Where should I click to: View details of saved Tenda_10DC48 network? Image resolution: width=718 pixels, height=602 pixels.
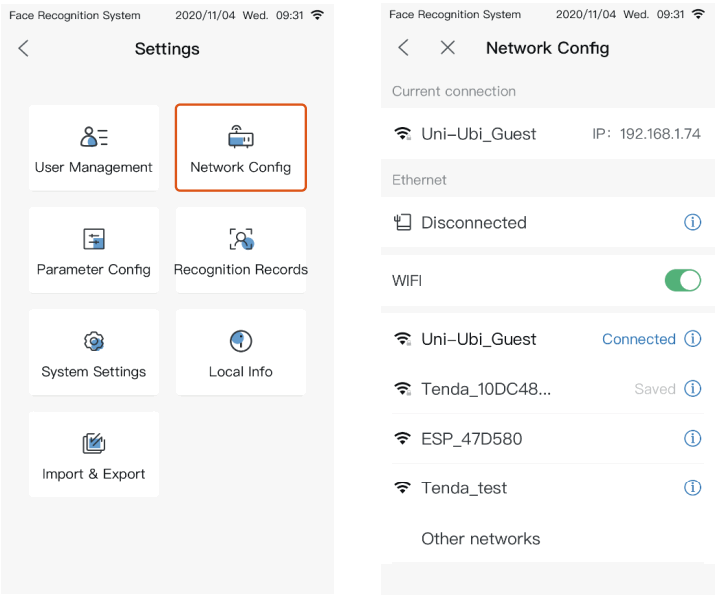[692, 389]
